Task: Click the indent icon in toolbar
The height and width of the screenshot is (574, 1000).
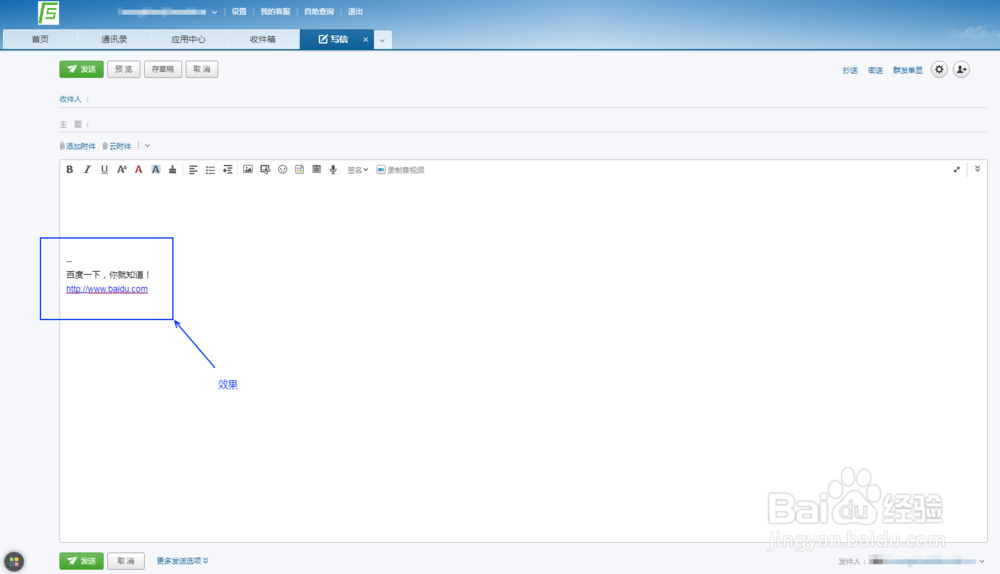Action: (x=227, y=170)
